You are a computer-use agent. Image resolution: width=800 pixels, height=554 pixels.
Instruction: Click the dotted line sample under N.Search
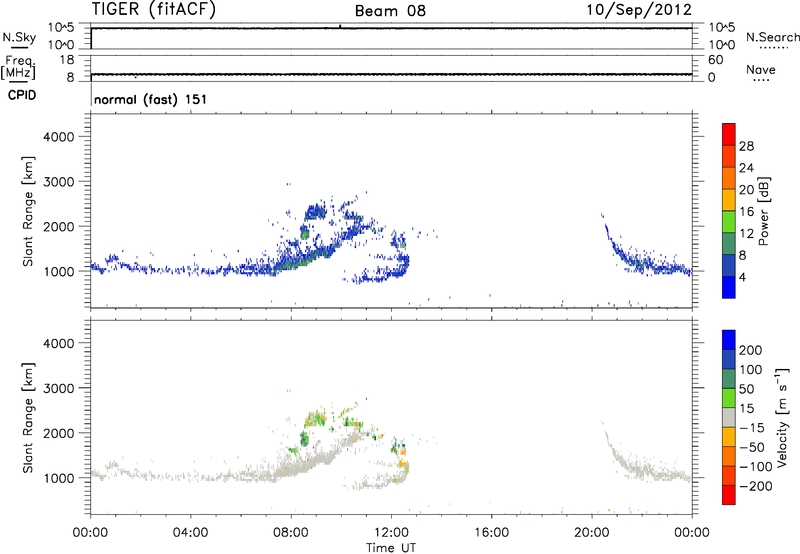[x=773, y=48]
